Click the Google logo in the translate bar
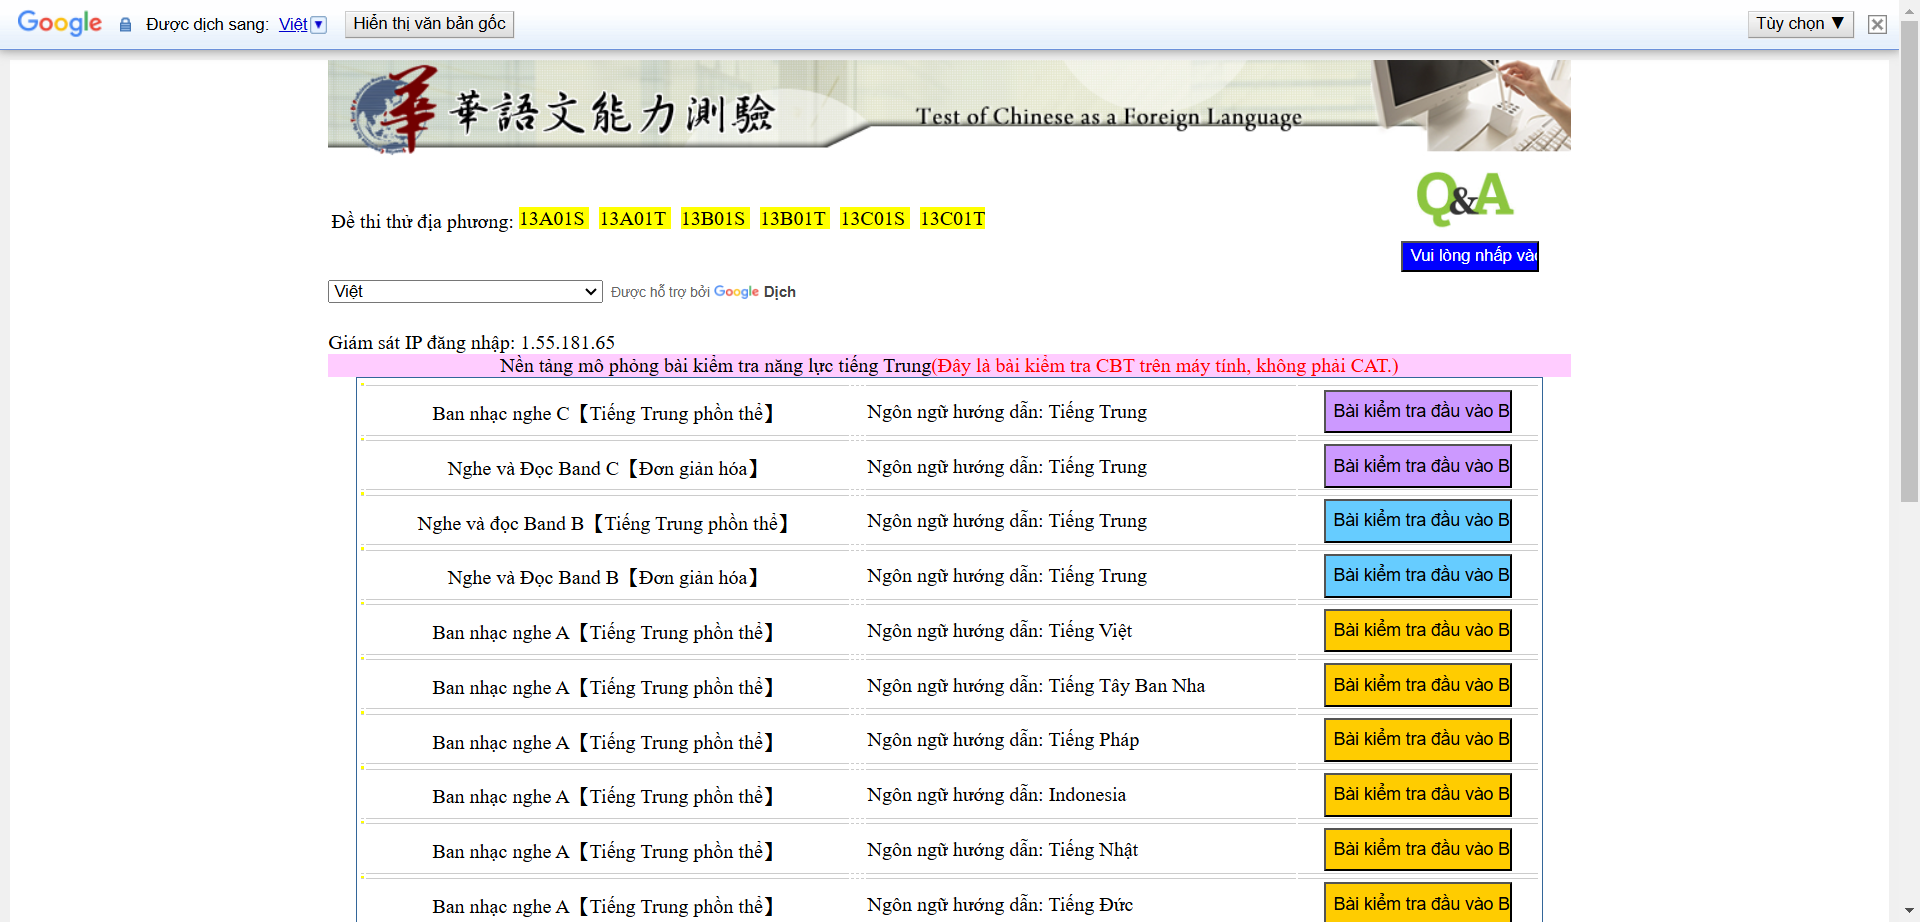The image size is (1920, 922). pos(60,23)
